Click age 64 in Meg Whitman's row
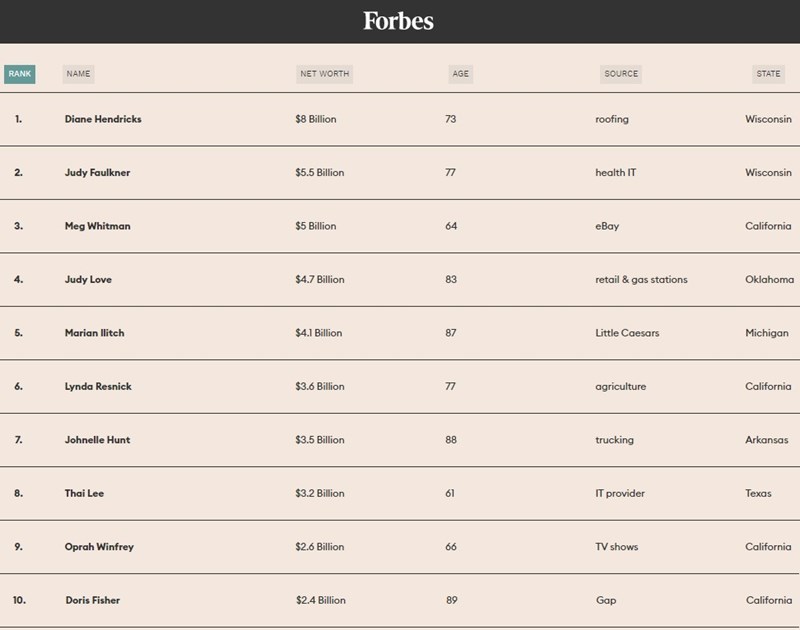Viewport: 800px width, 630px height. pyautogui.click(x=451, y=226)
